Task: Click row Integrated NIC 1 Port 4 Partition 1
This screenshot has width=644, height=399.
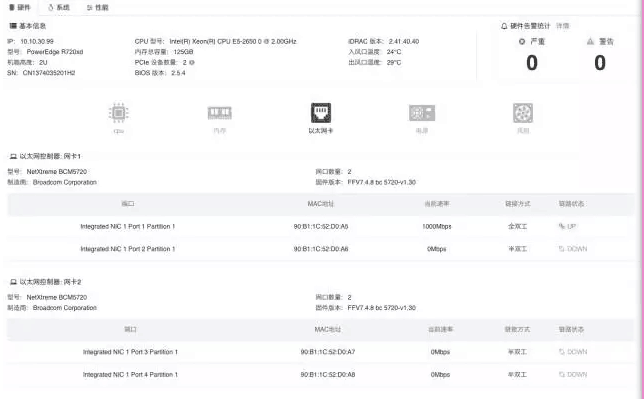Action: pos(321,375)
